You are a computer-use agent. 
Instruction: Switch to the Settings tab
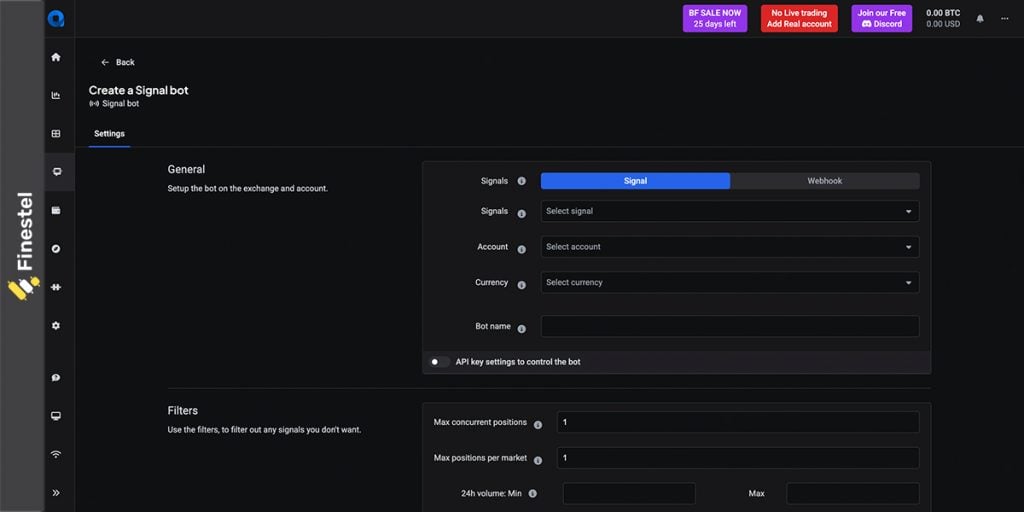click(109, 134)
